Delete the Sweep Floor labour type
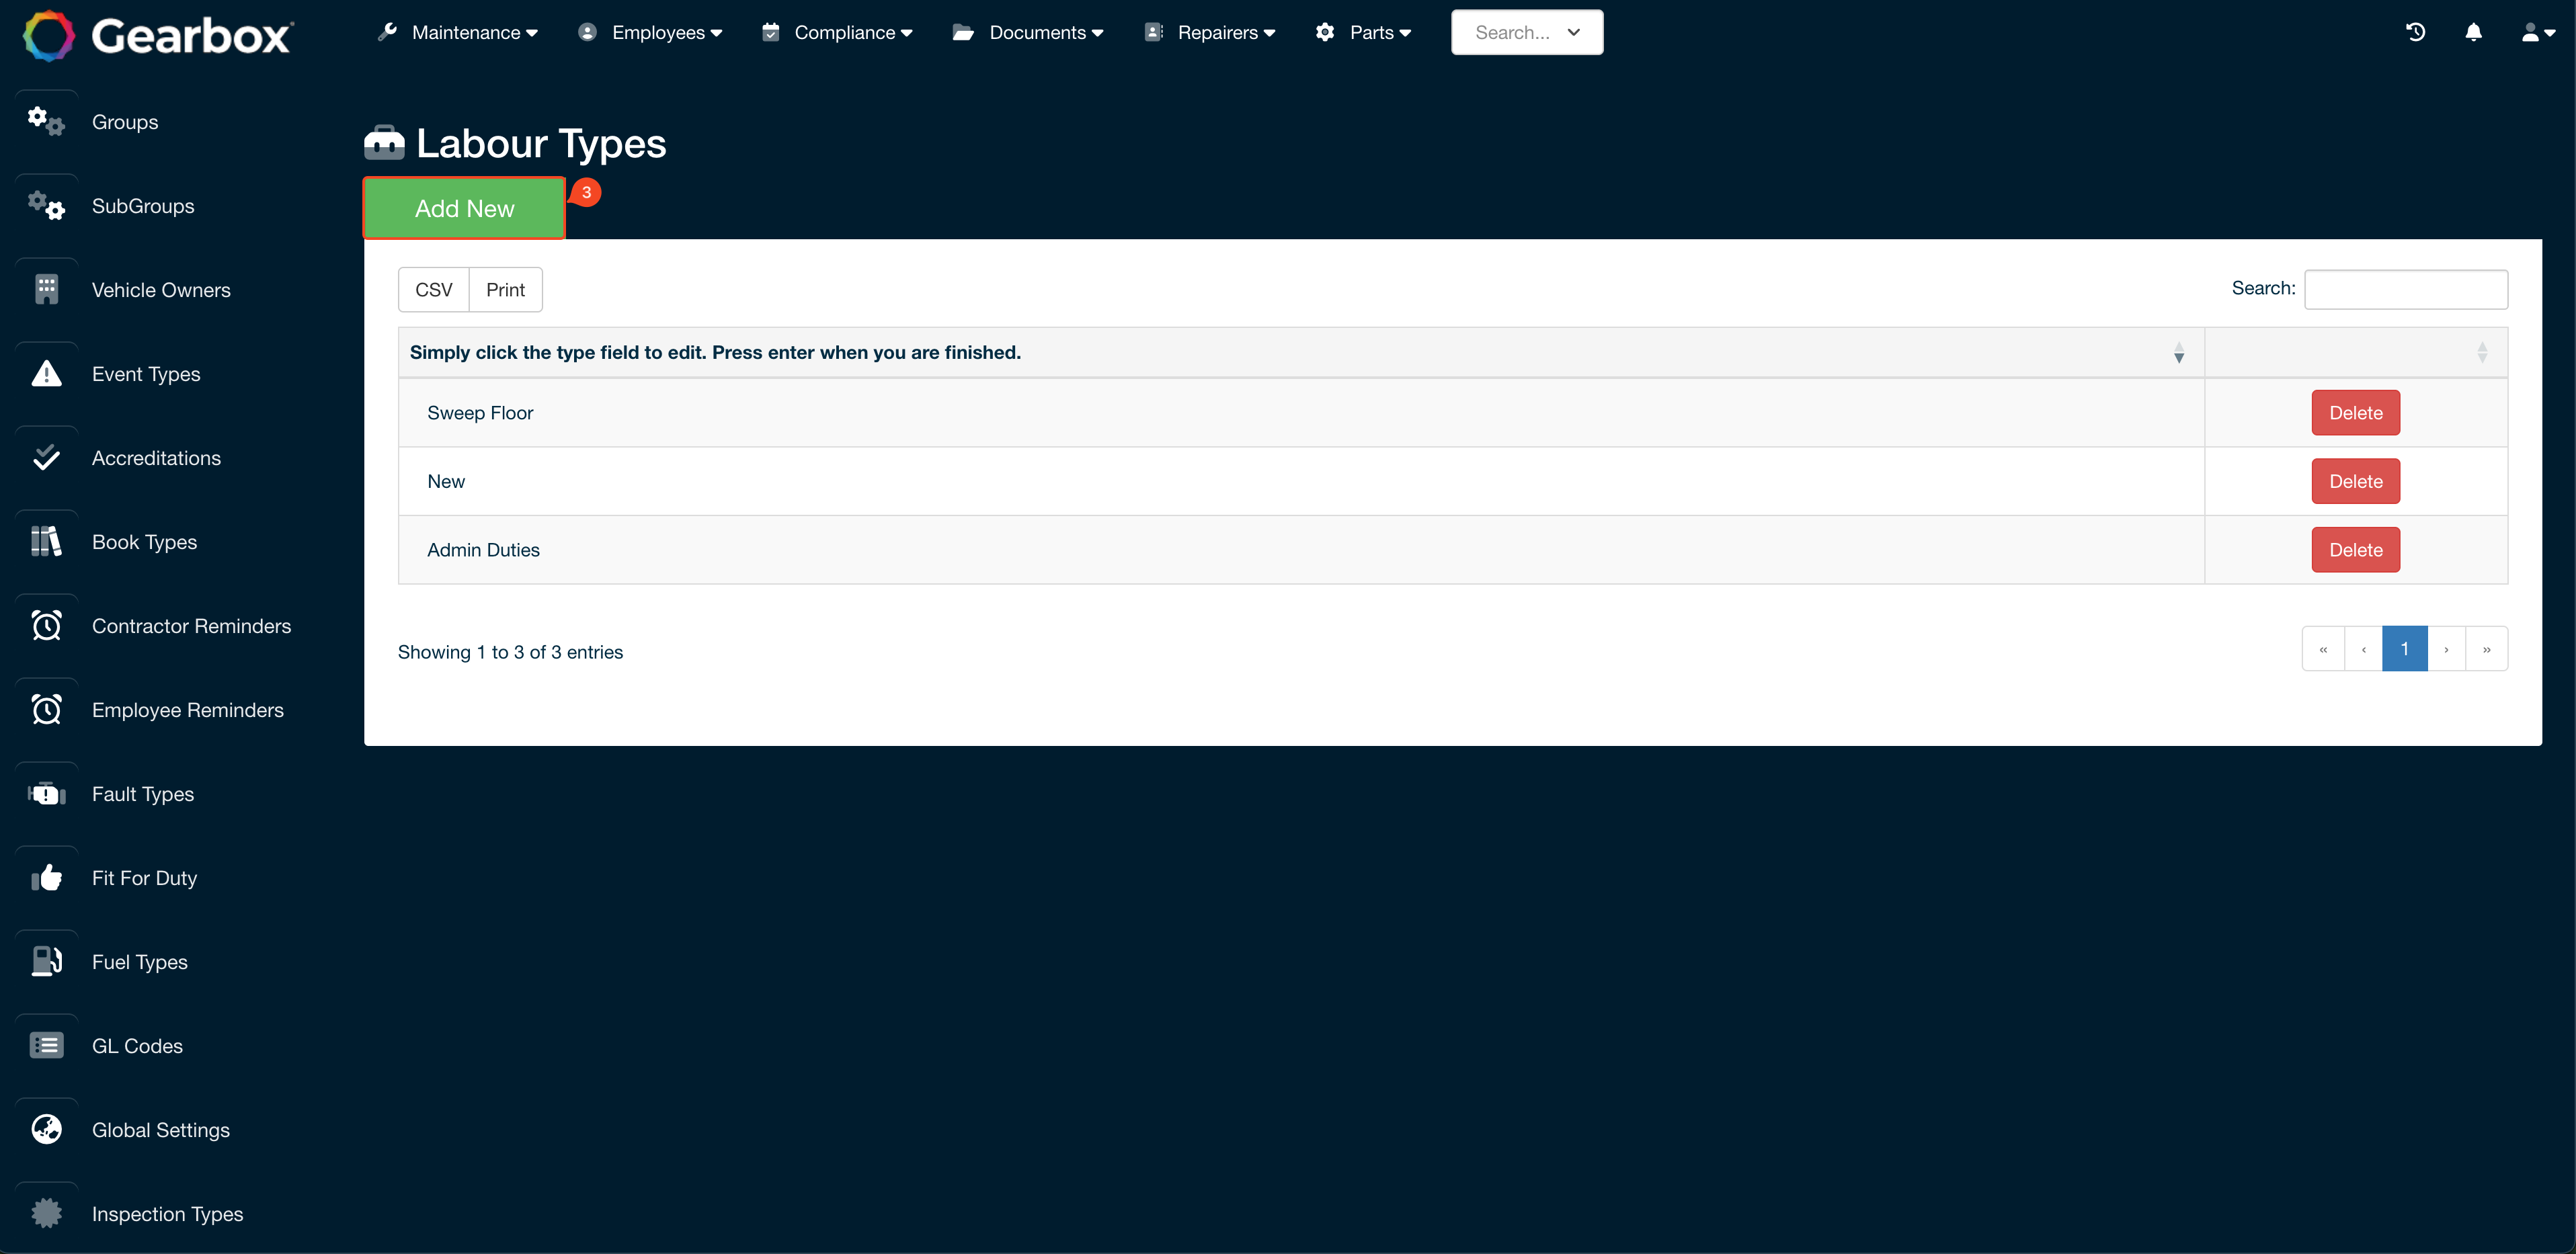This screenshot has width=2576, height=1254. [x=2355, y=412]
